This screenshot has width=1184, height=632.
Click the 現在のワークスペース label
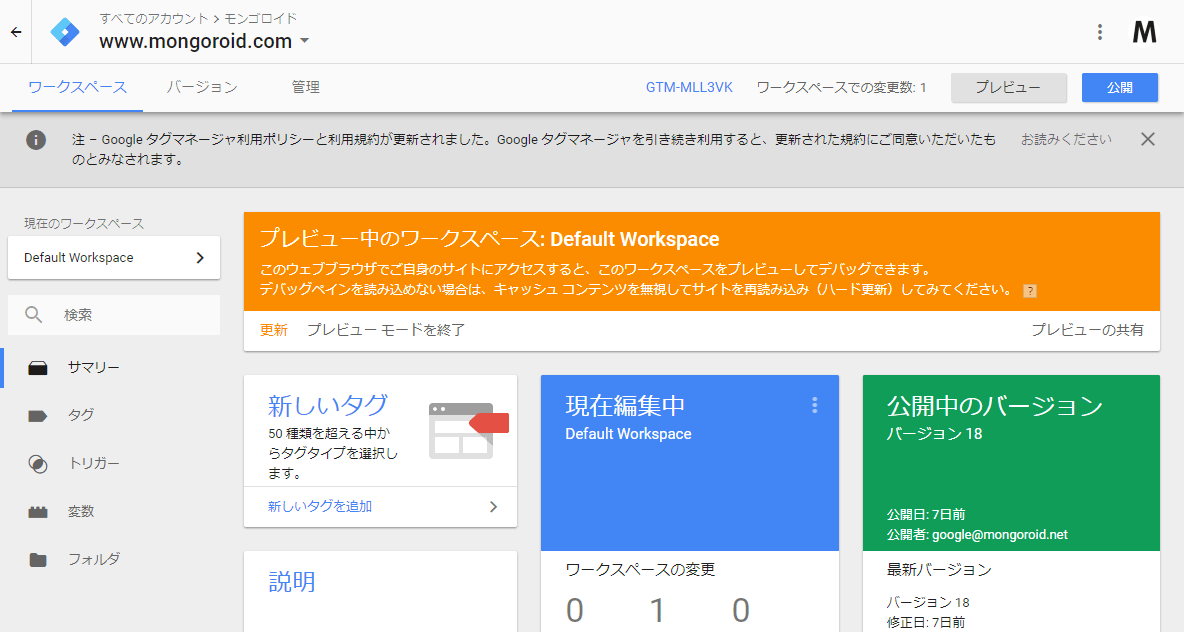point(84,224)
